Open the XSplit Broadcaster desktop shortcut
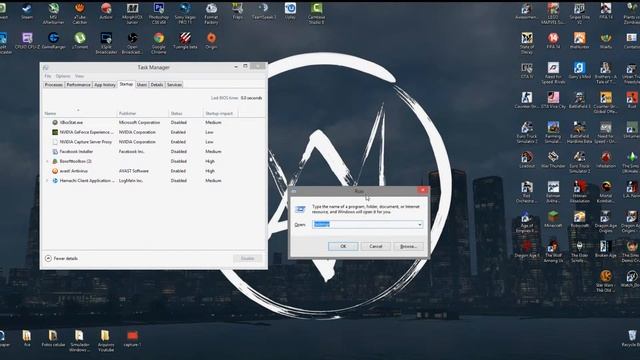 [106, 43]
